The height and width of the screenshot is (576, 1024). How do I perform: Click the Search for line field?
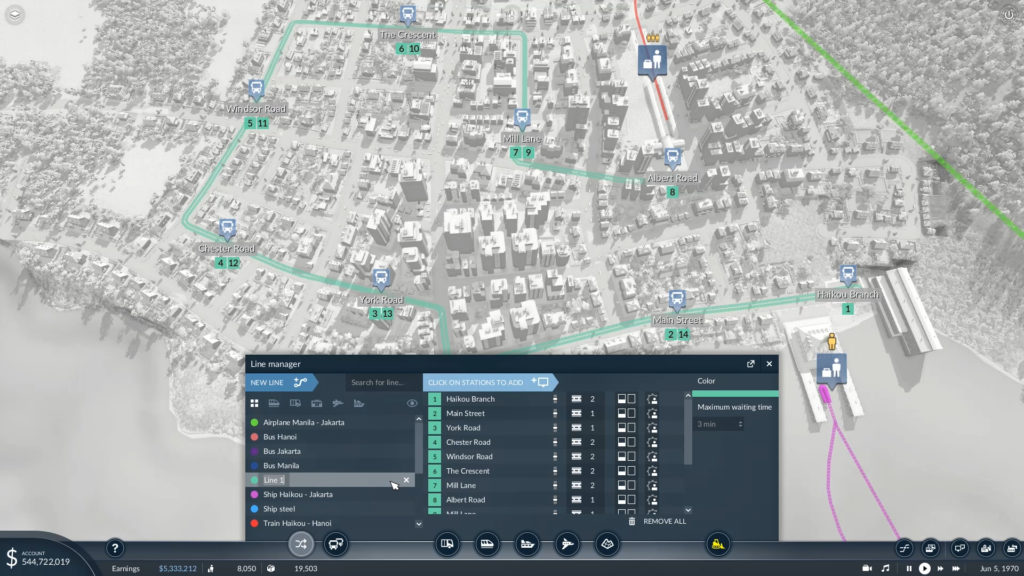[x=380, y=382]
